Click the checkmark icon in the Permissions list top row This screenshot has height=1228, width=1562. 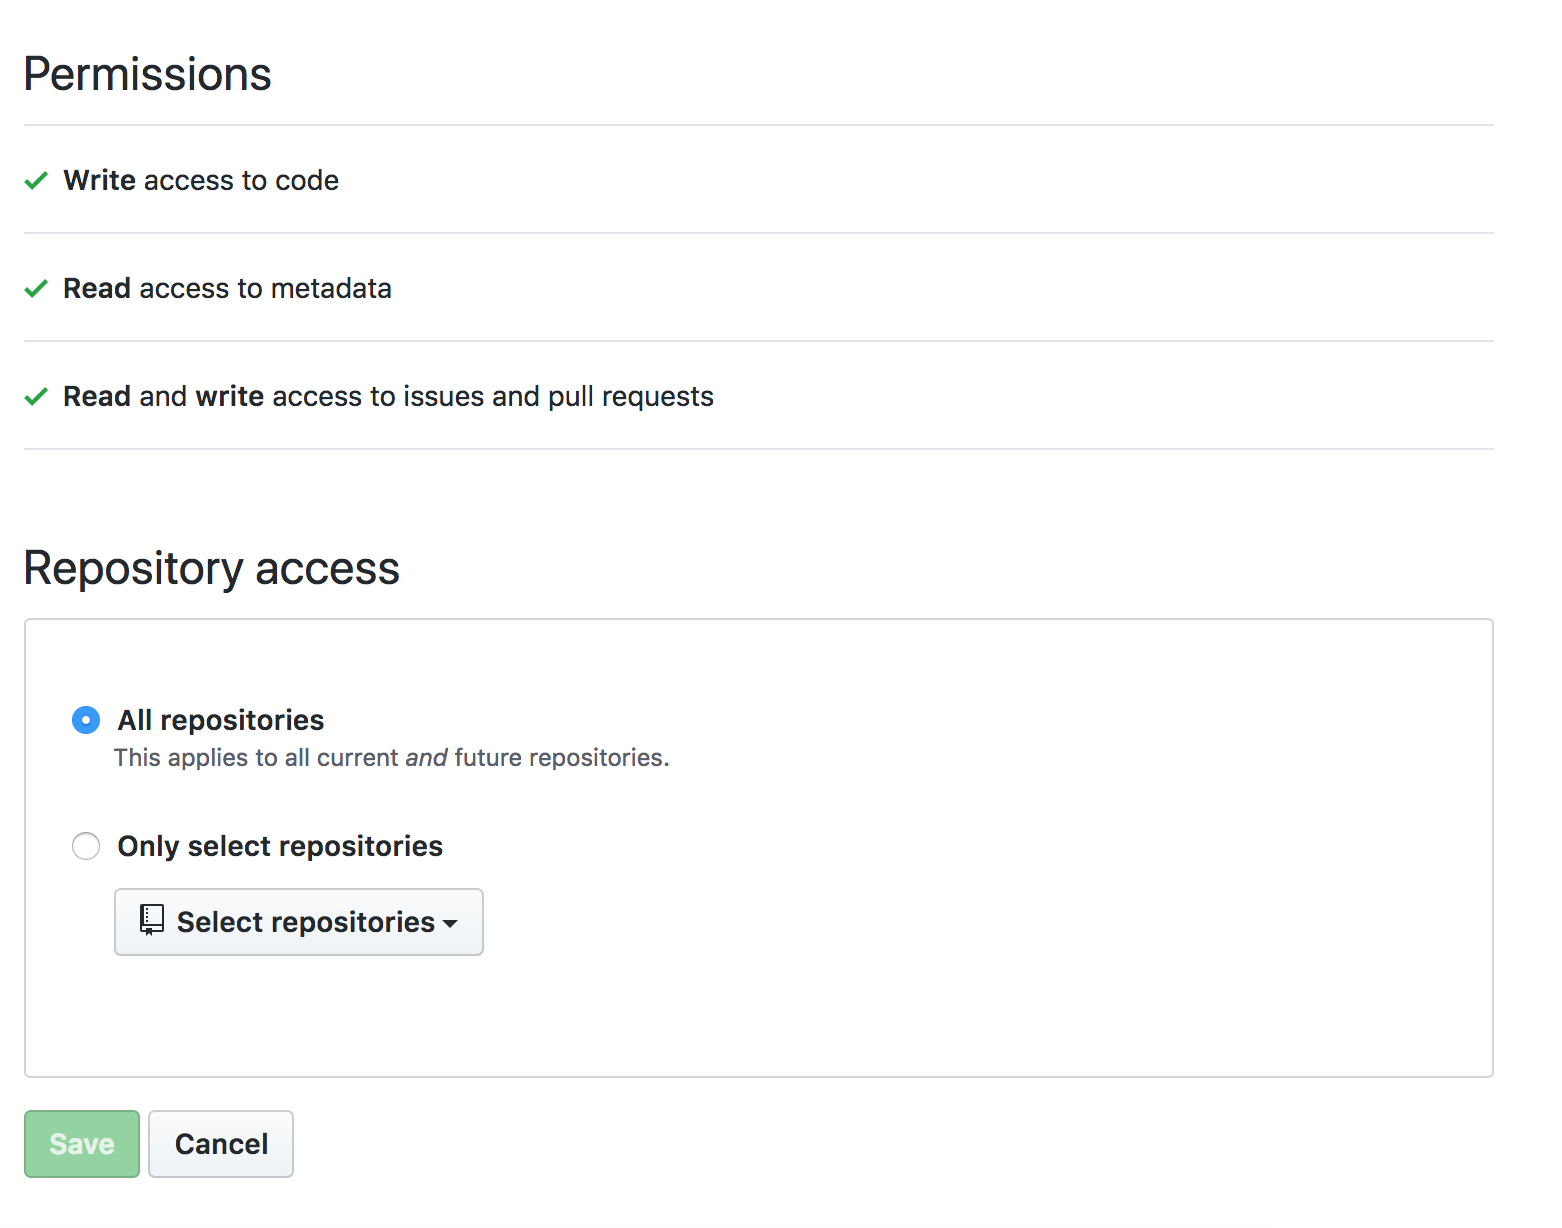click(x=36, y=180)
